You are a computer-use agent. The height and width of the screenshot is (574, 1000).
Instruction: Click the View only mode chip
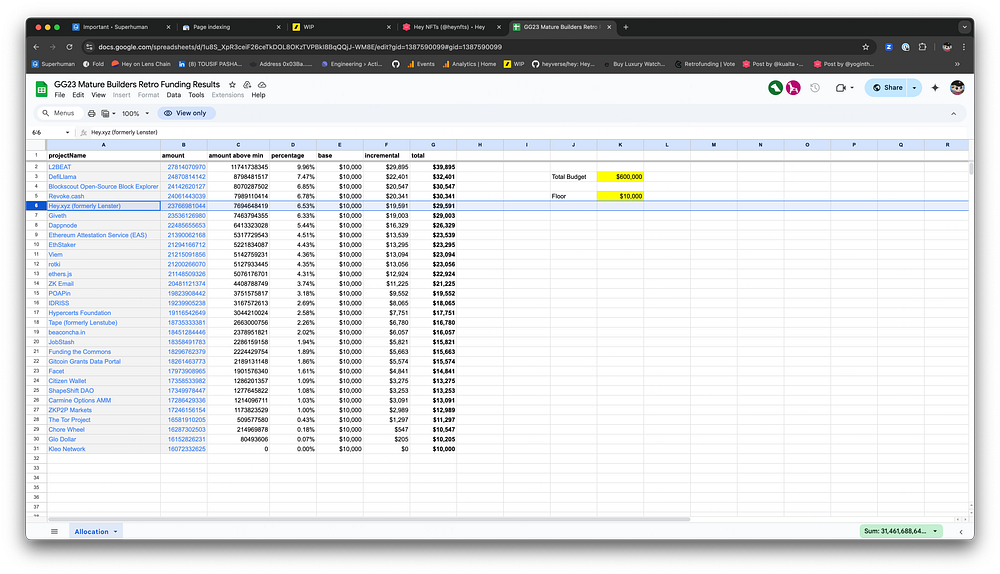coord(186,113)
